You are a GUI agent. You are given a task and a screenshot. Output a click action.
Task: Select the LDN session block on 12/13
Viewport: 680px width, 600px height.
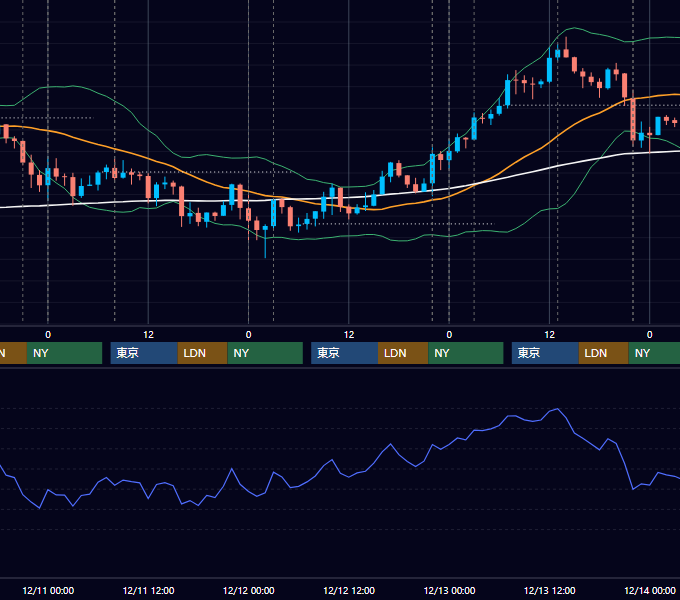(603, 353)
